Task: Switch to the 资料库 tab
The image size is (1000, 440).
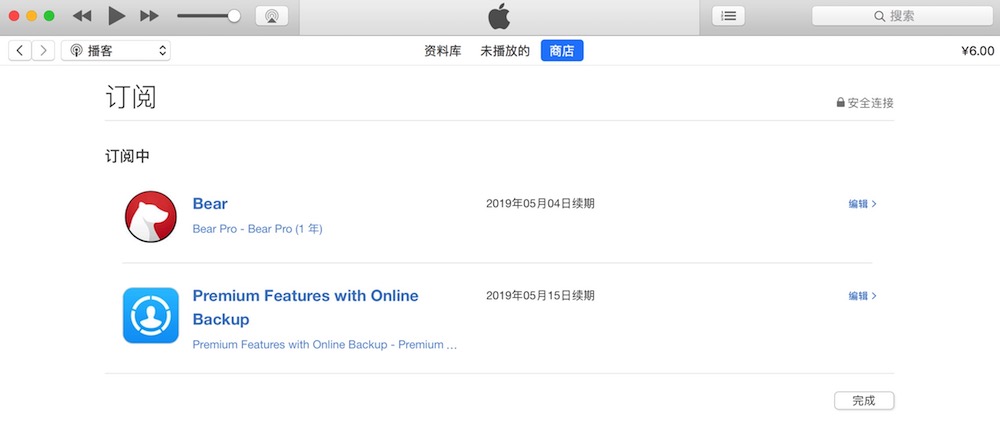Action: 443,51
